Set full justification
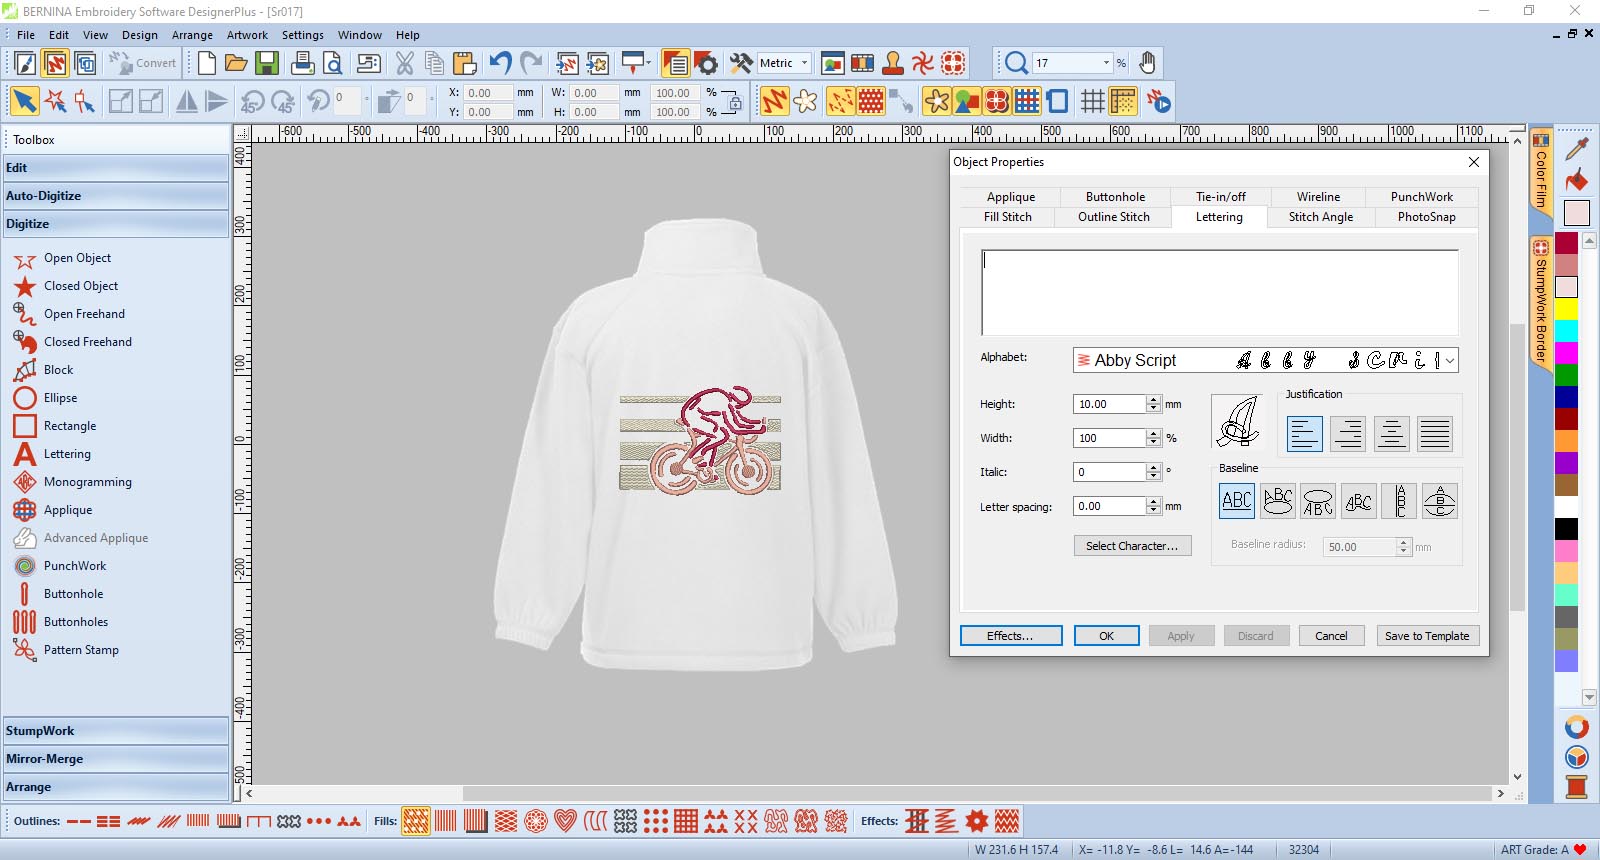This screenshot has width=1600, height=860. click(x=1435, y=434)
